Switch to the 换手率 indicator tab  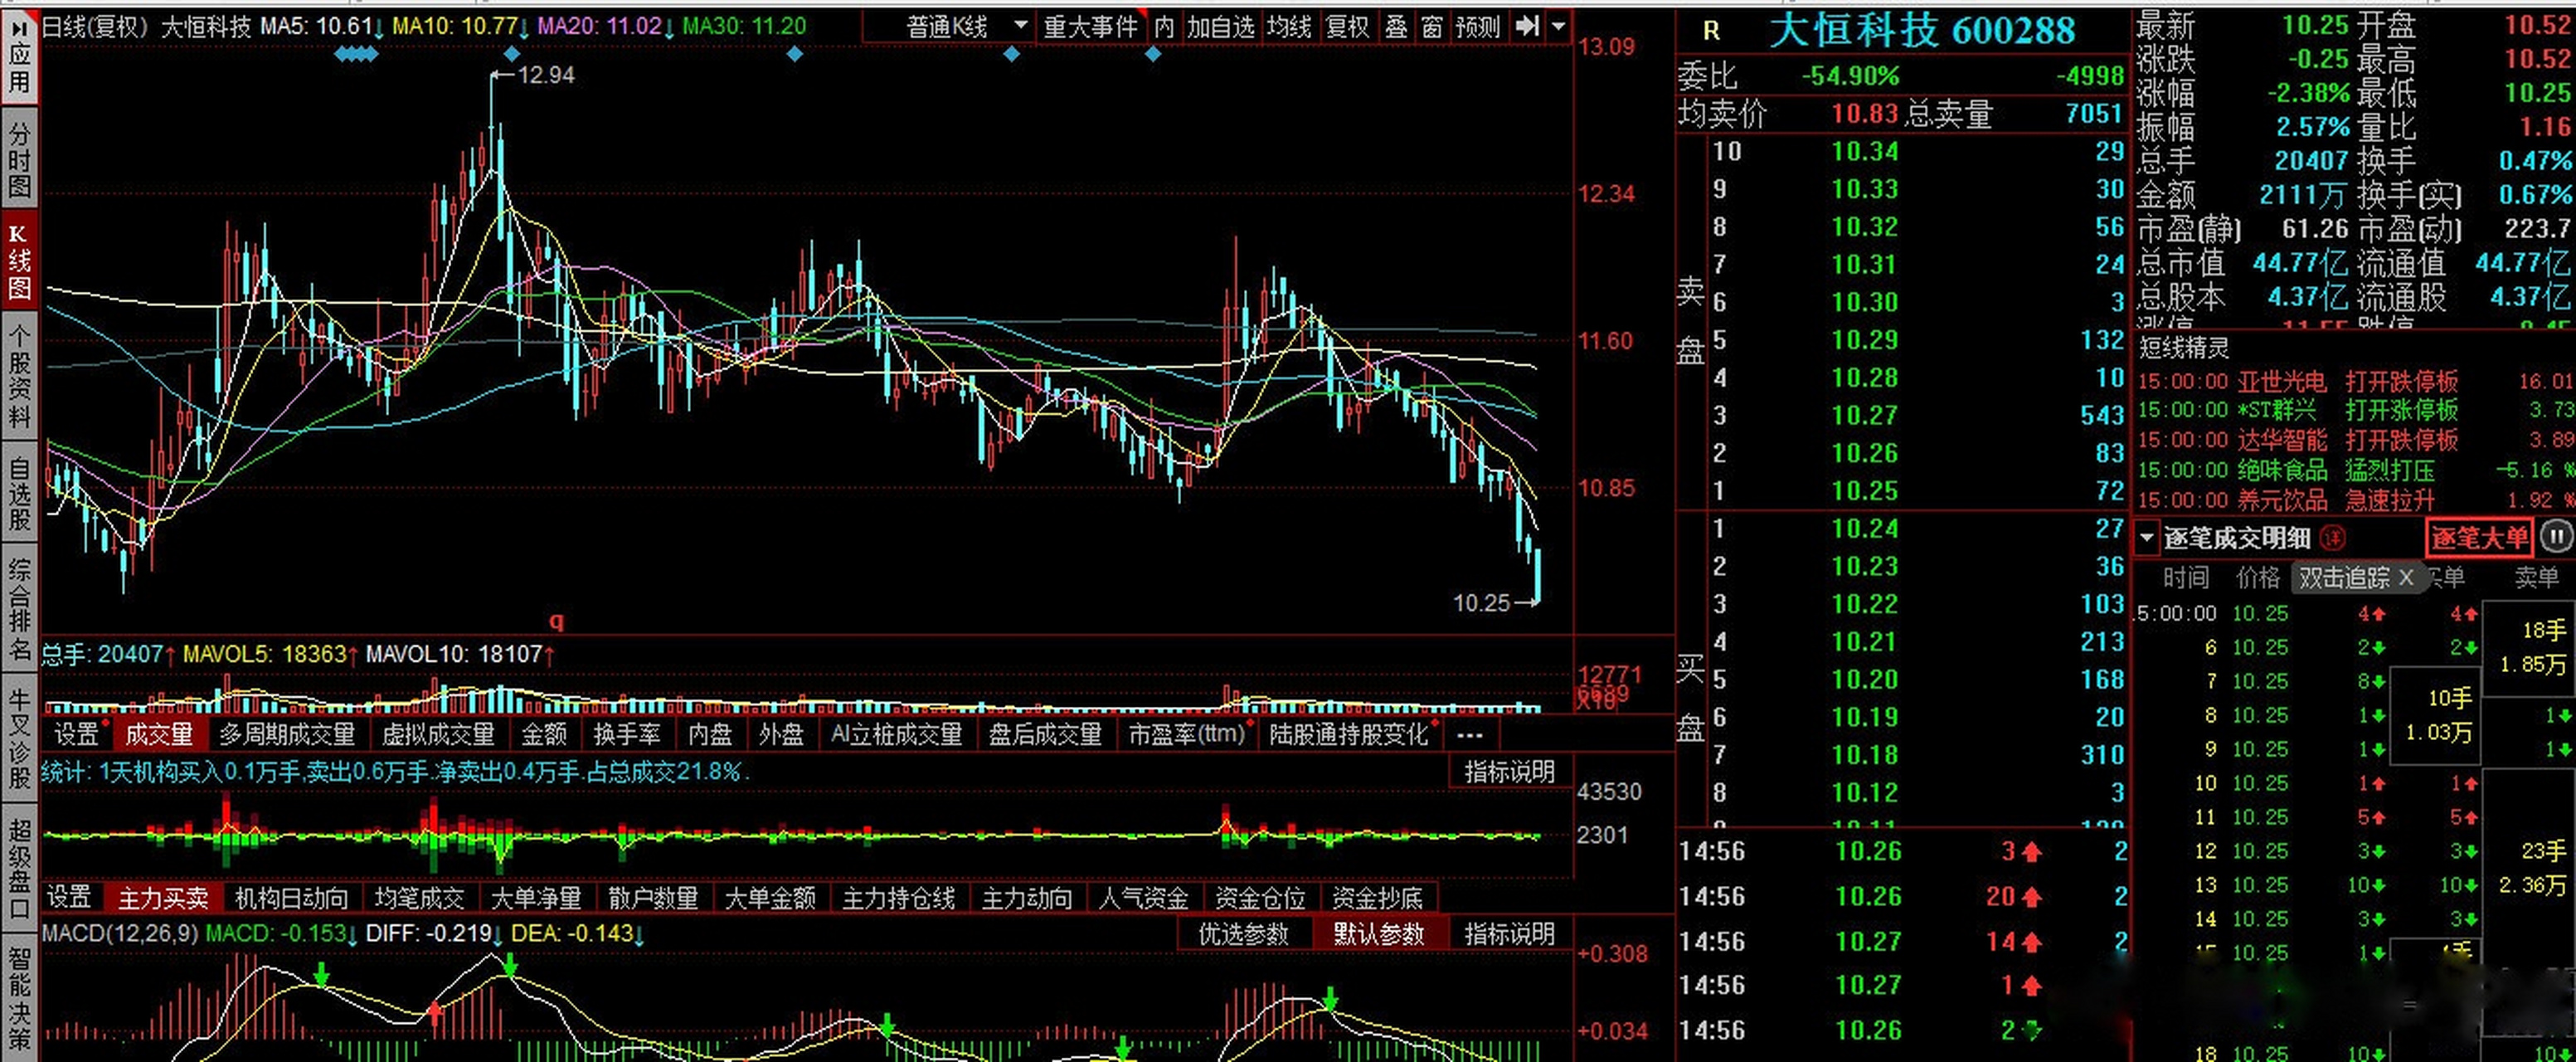tap(627, 735)
